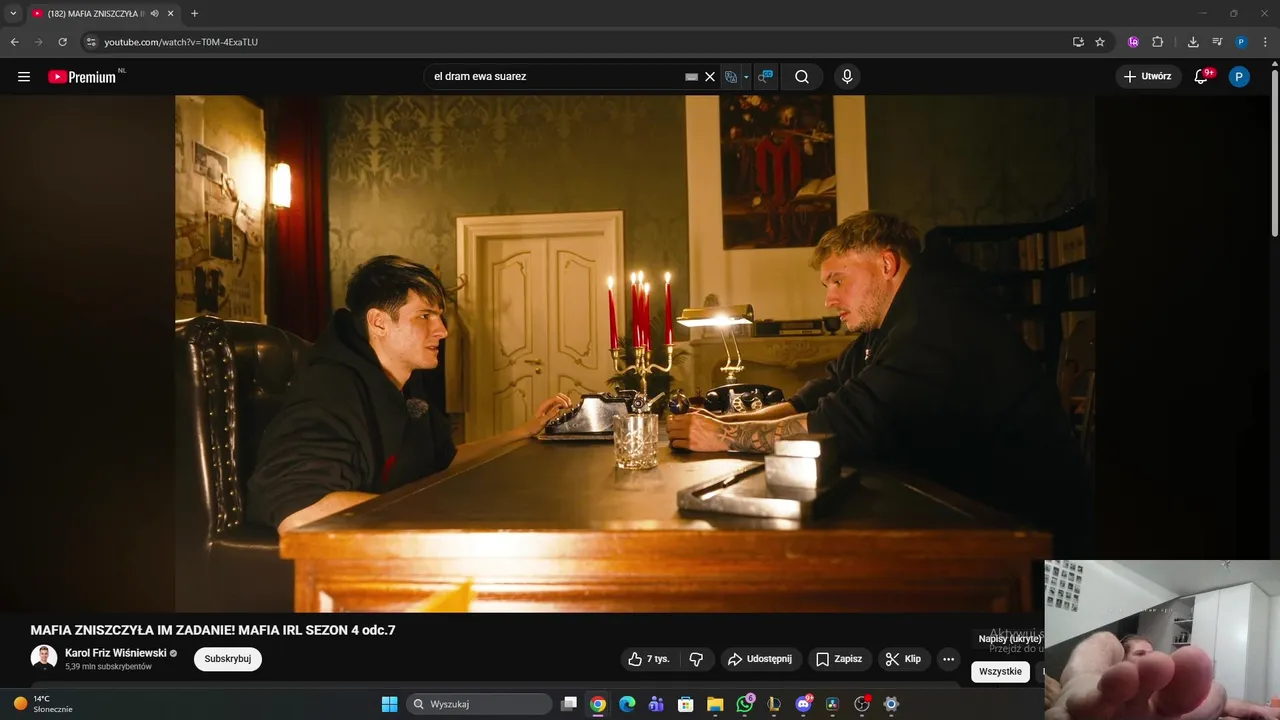Screen dimensions: 1280x720
Task: Open the Chrome profile avatar
Action: (x=1241, y=42)
